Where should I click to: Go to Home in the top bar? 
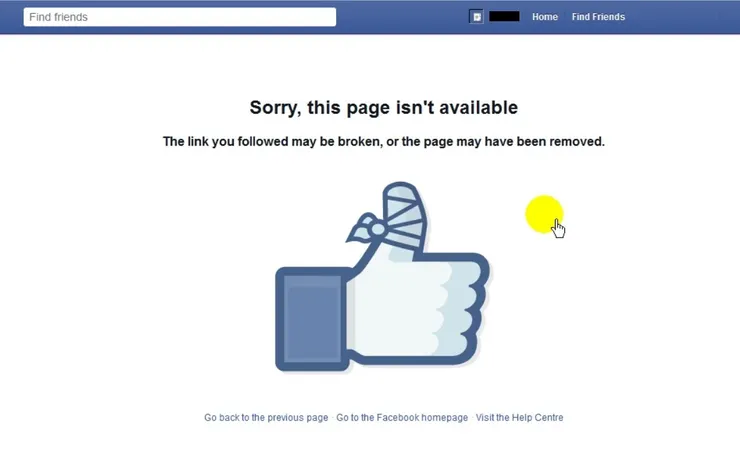pyautogui.click(x=545, y=17)
